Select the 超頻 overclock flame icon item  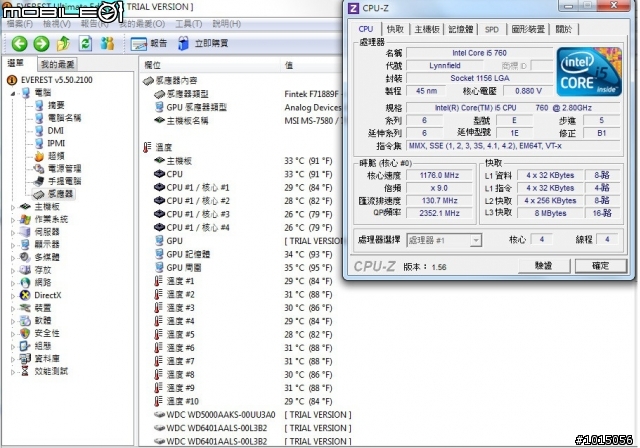click(x=39, y=156)
